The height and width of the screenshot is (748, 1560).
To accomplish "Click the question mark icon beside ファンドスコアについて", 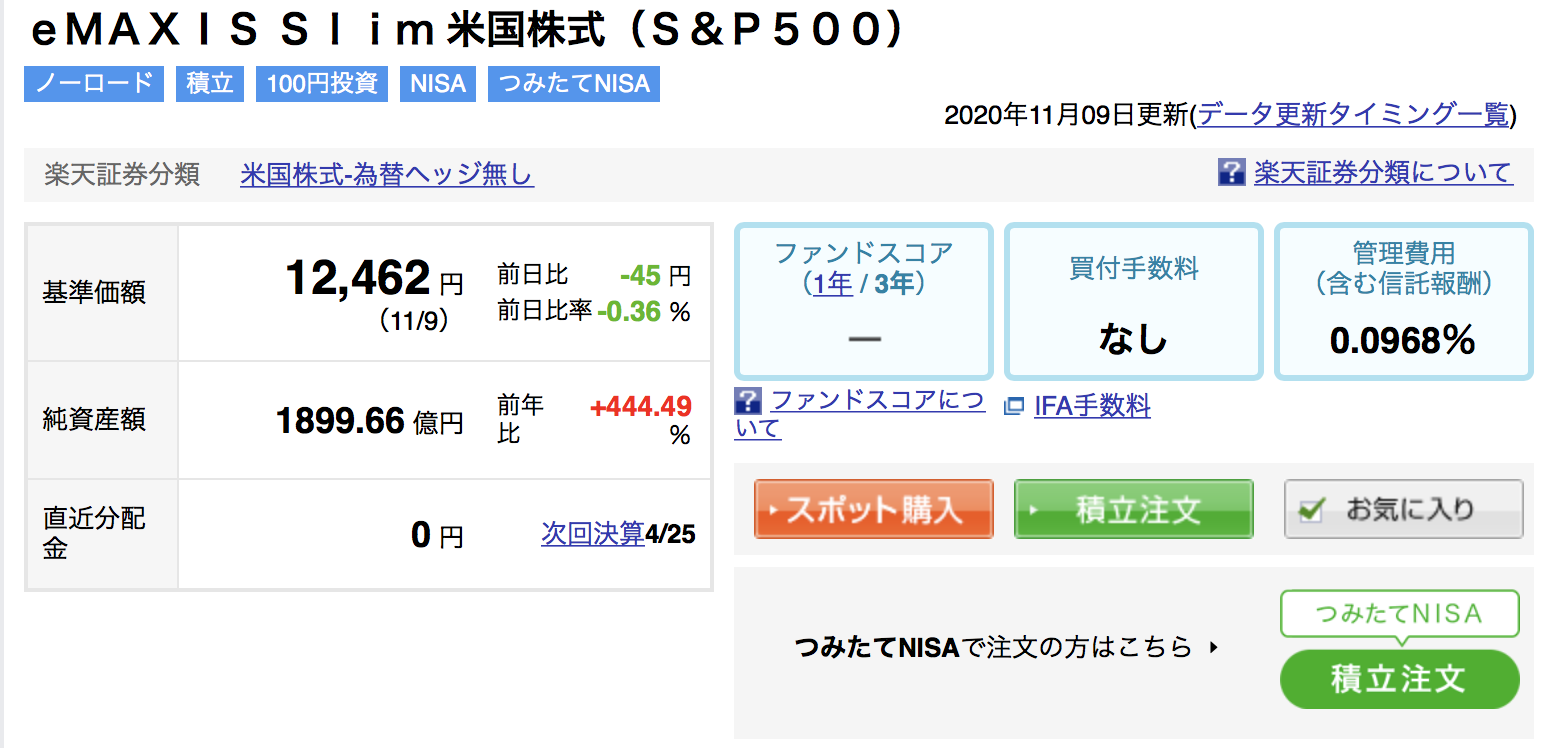I will tap(748, 402).
